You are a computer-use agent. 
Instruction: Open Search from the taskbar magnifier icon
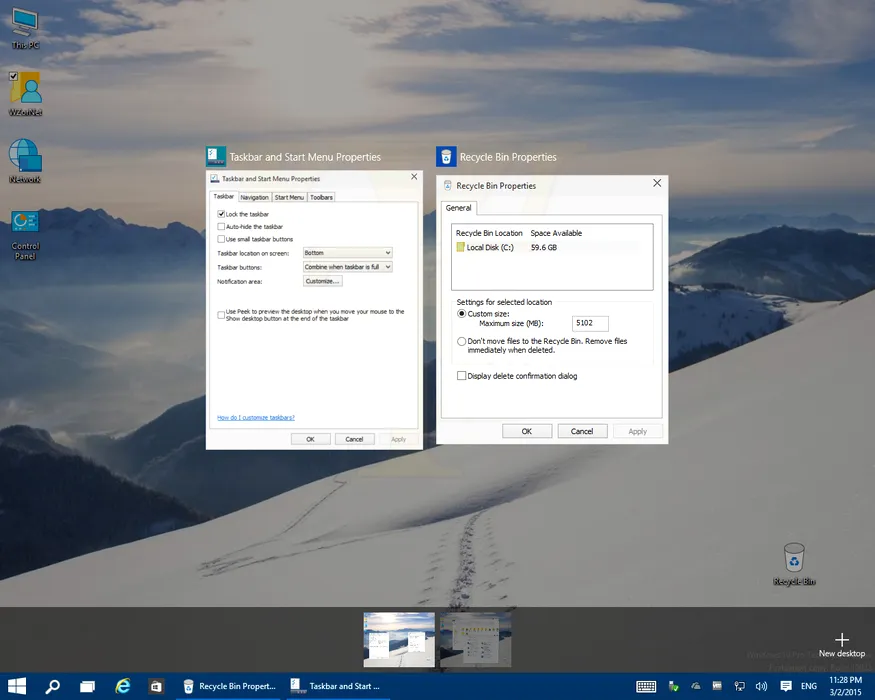coord(52,686)
